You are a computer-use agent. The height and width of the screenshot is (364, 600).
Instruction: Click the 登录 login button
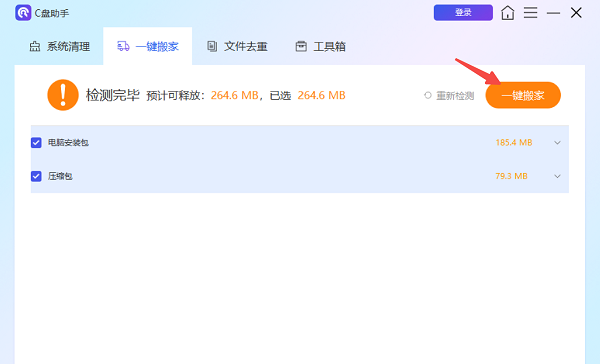point(463,13)
